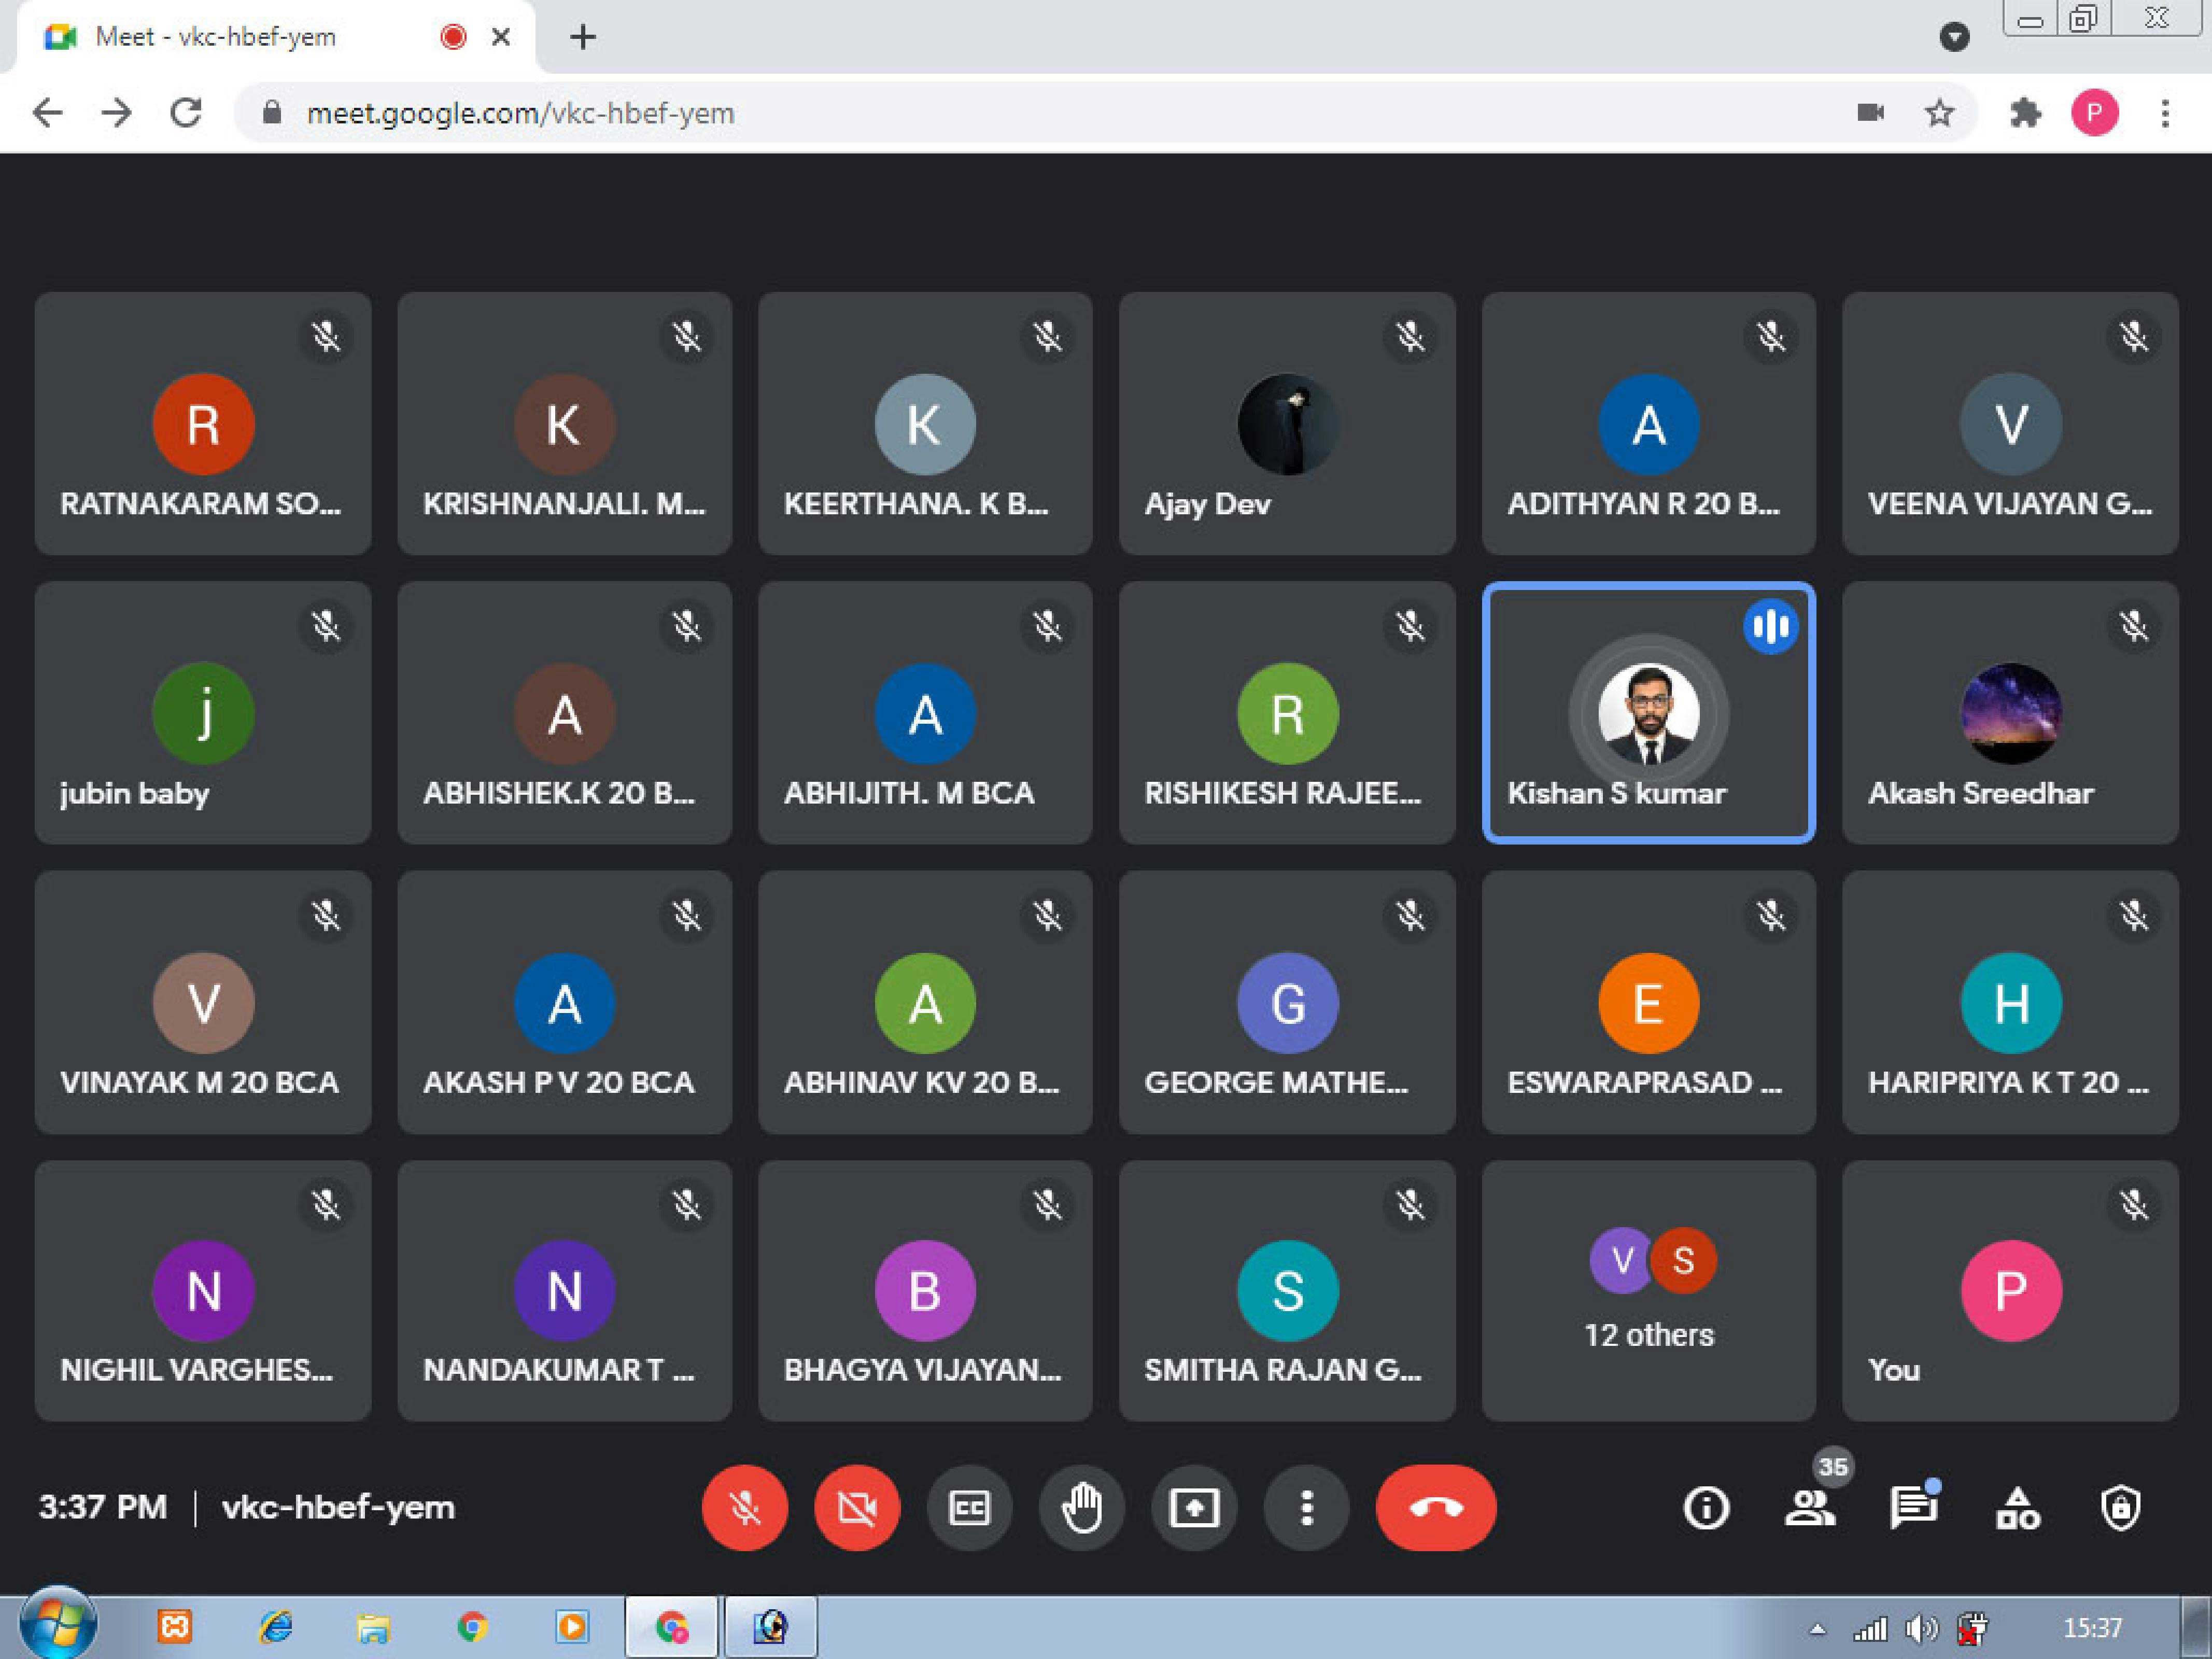
Task: Click the ESWARAPRASAD tile's E avatar
Action: coord(1648,1003)
